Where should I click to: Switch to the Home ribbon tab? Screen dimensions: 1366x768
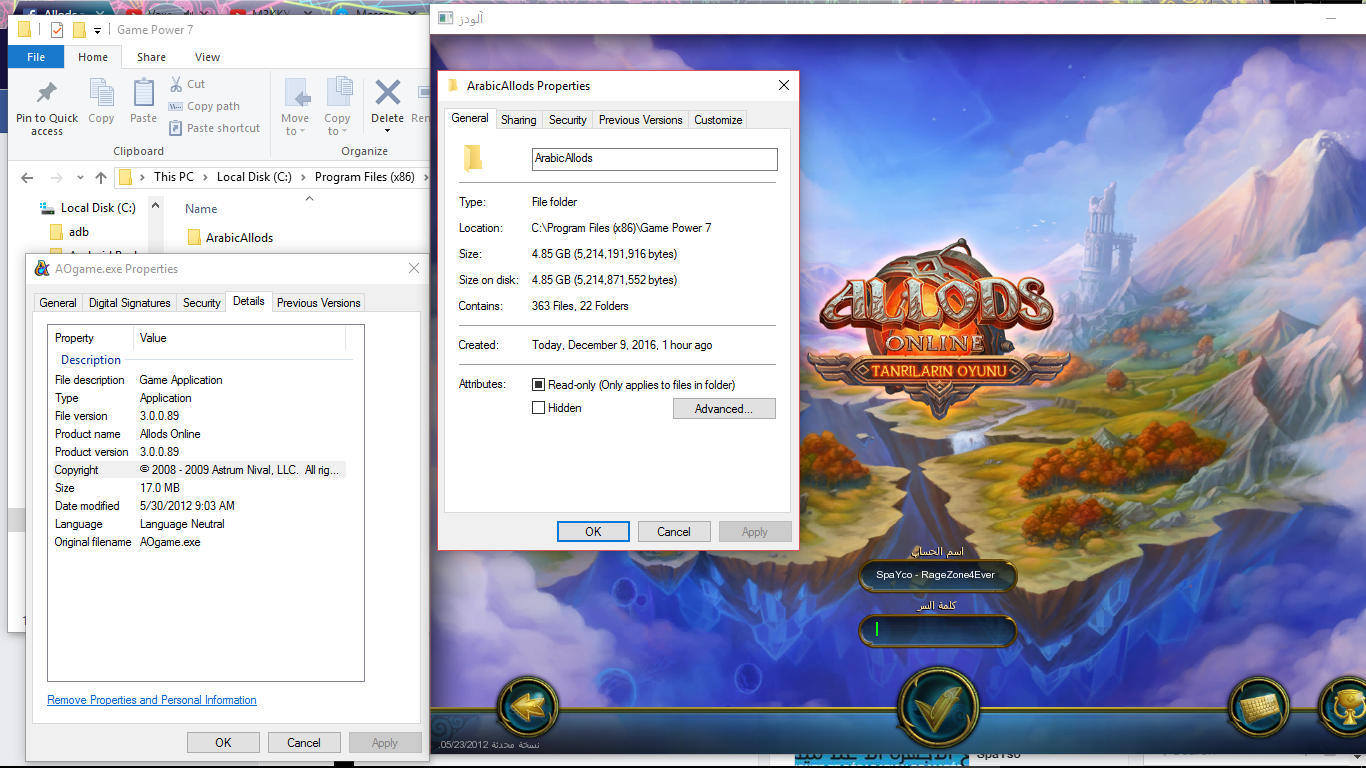pos(93,57)
